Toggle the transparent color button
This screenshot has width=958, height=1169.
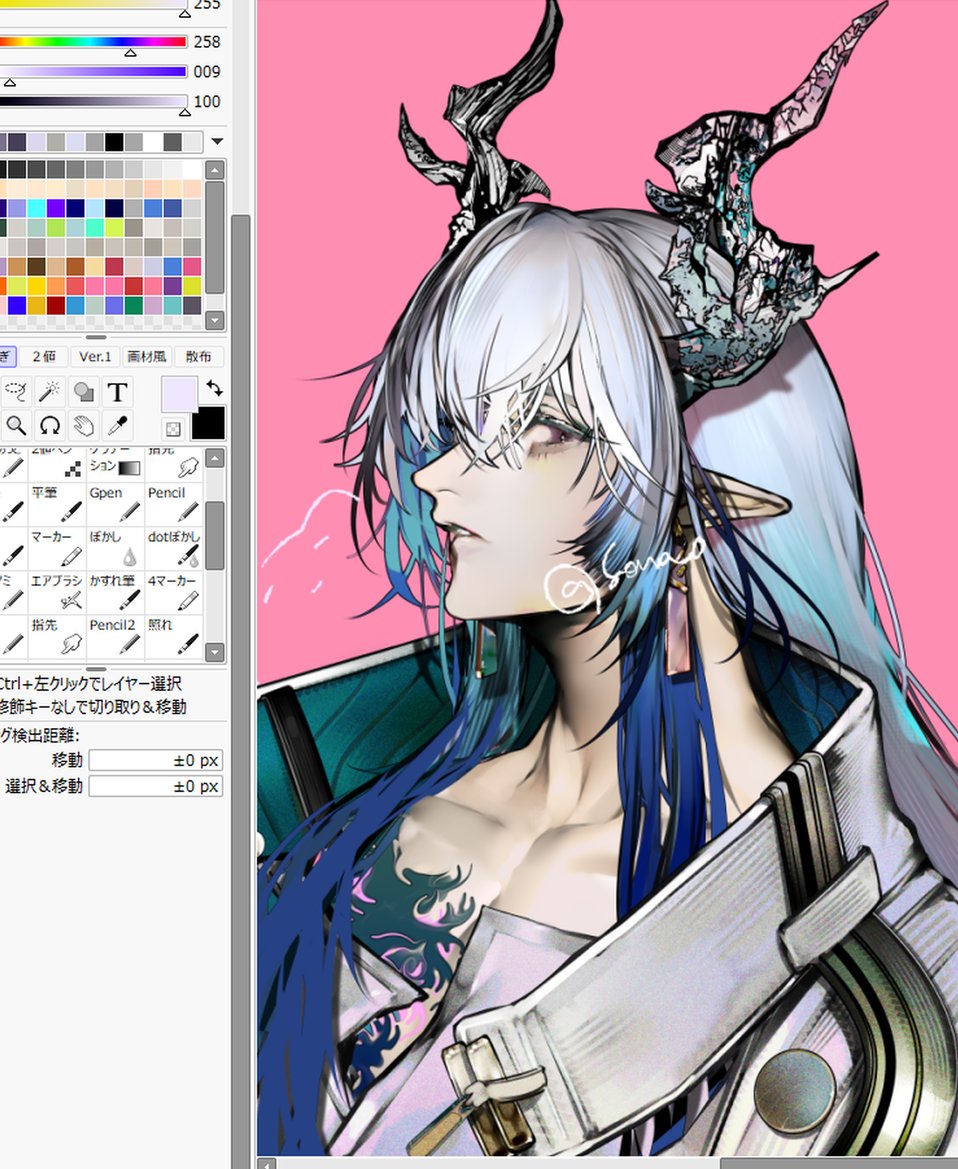click(x=173, y=429)
